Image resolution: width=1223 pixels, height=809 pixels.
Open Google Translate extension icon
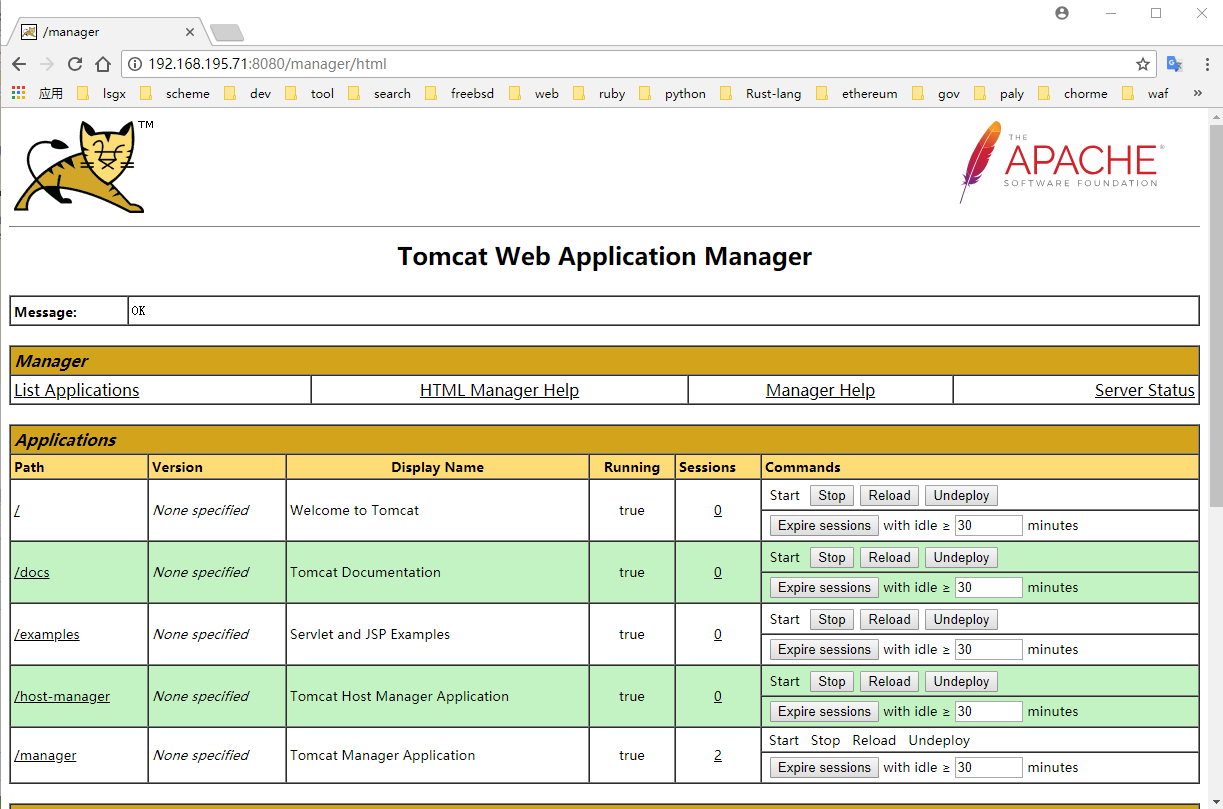pos(1174,64)
